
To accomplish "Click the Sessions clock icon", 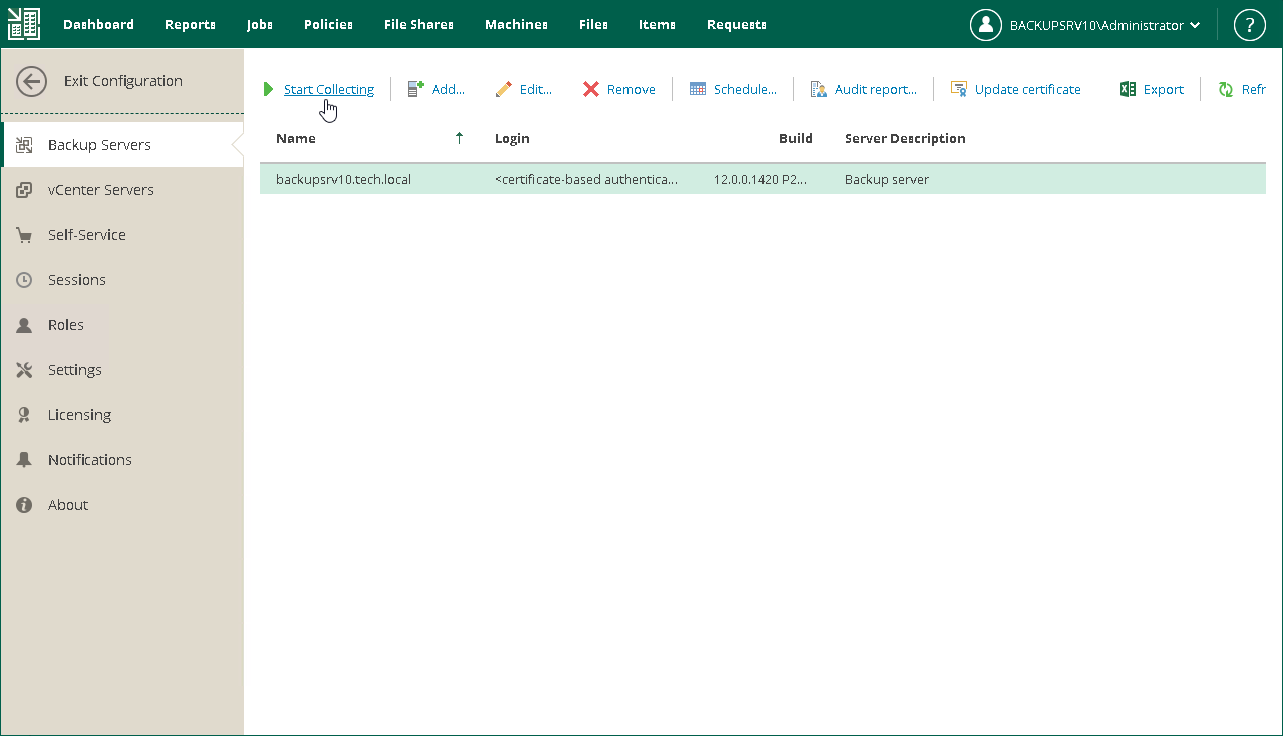I will [x=25, y=280].
